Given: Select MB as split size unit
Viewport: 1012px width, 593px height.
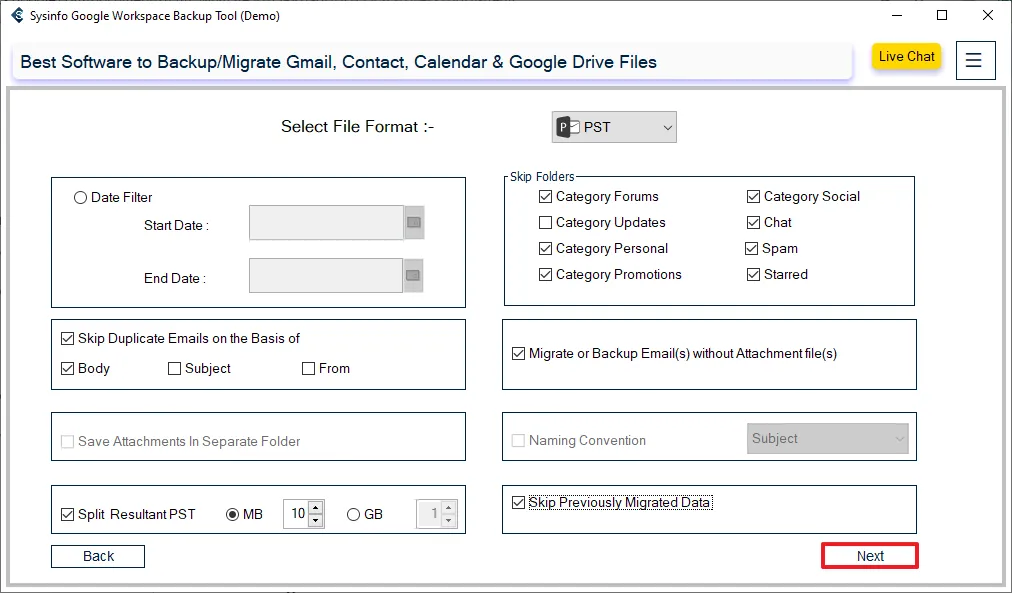Looking at the screenshot, I should point(233,515).
